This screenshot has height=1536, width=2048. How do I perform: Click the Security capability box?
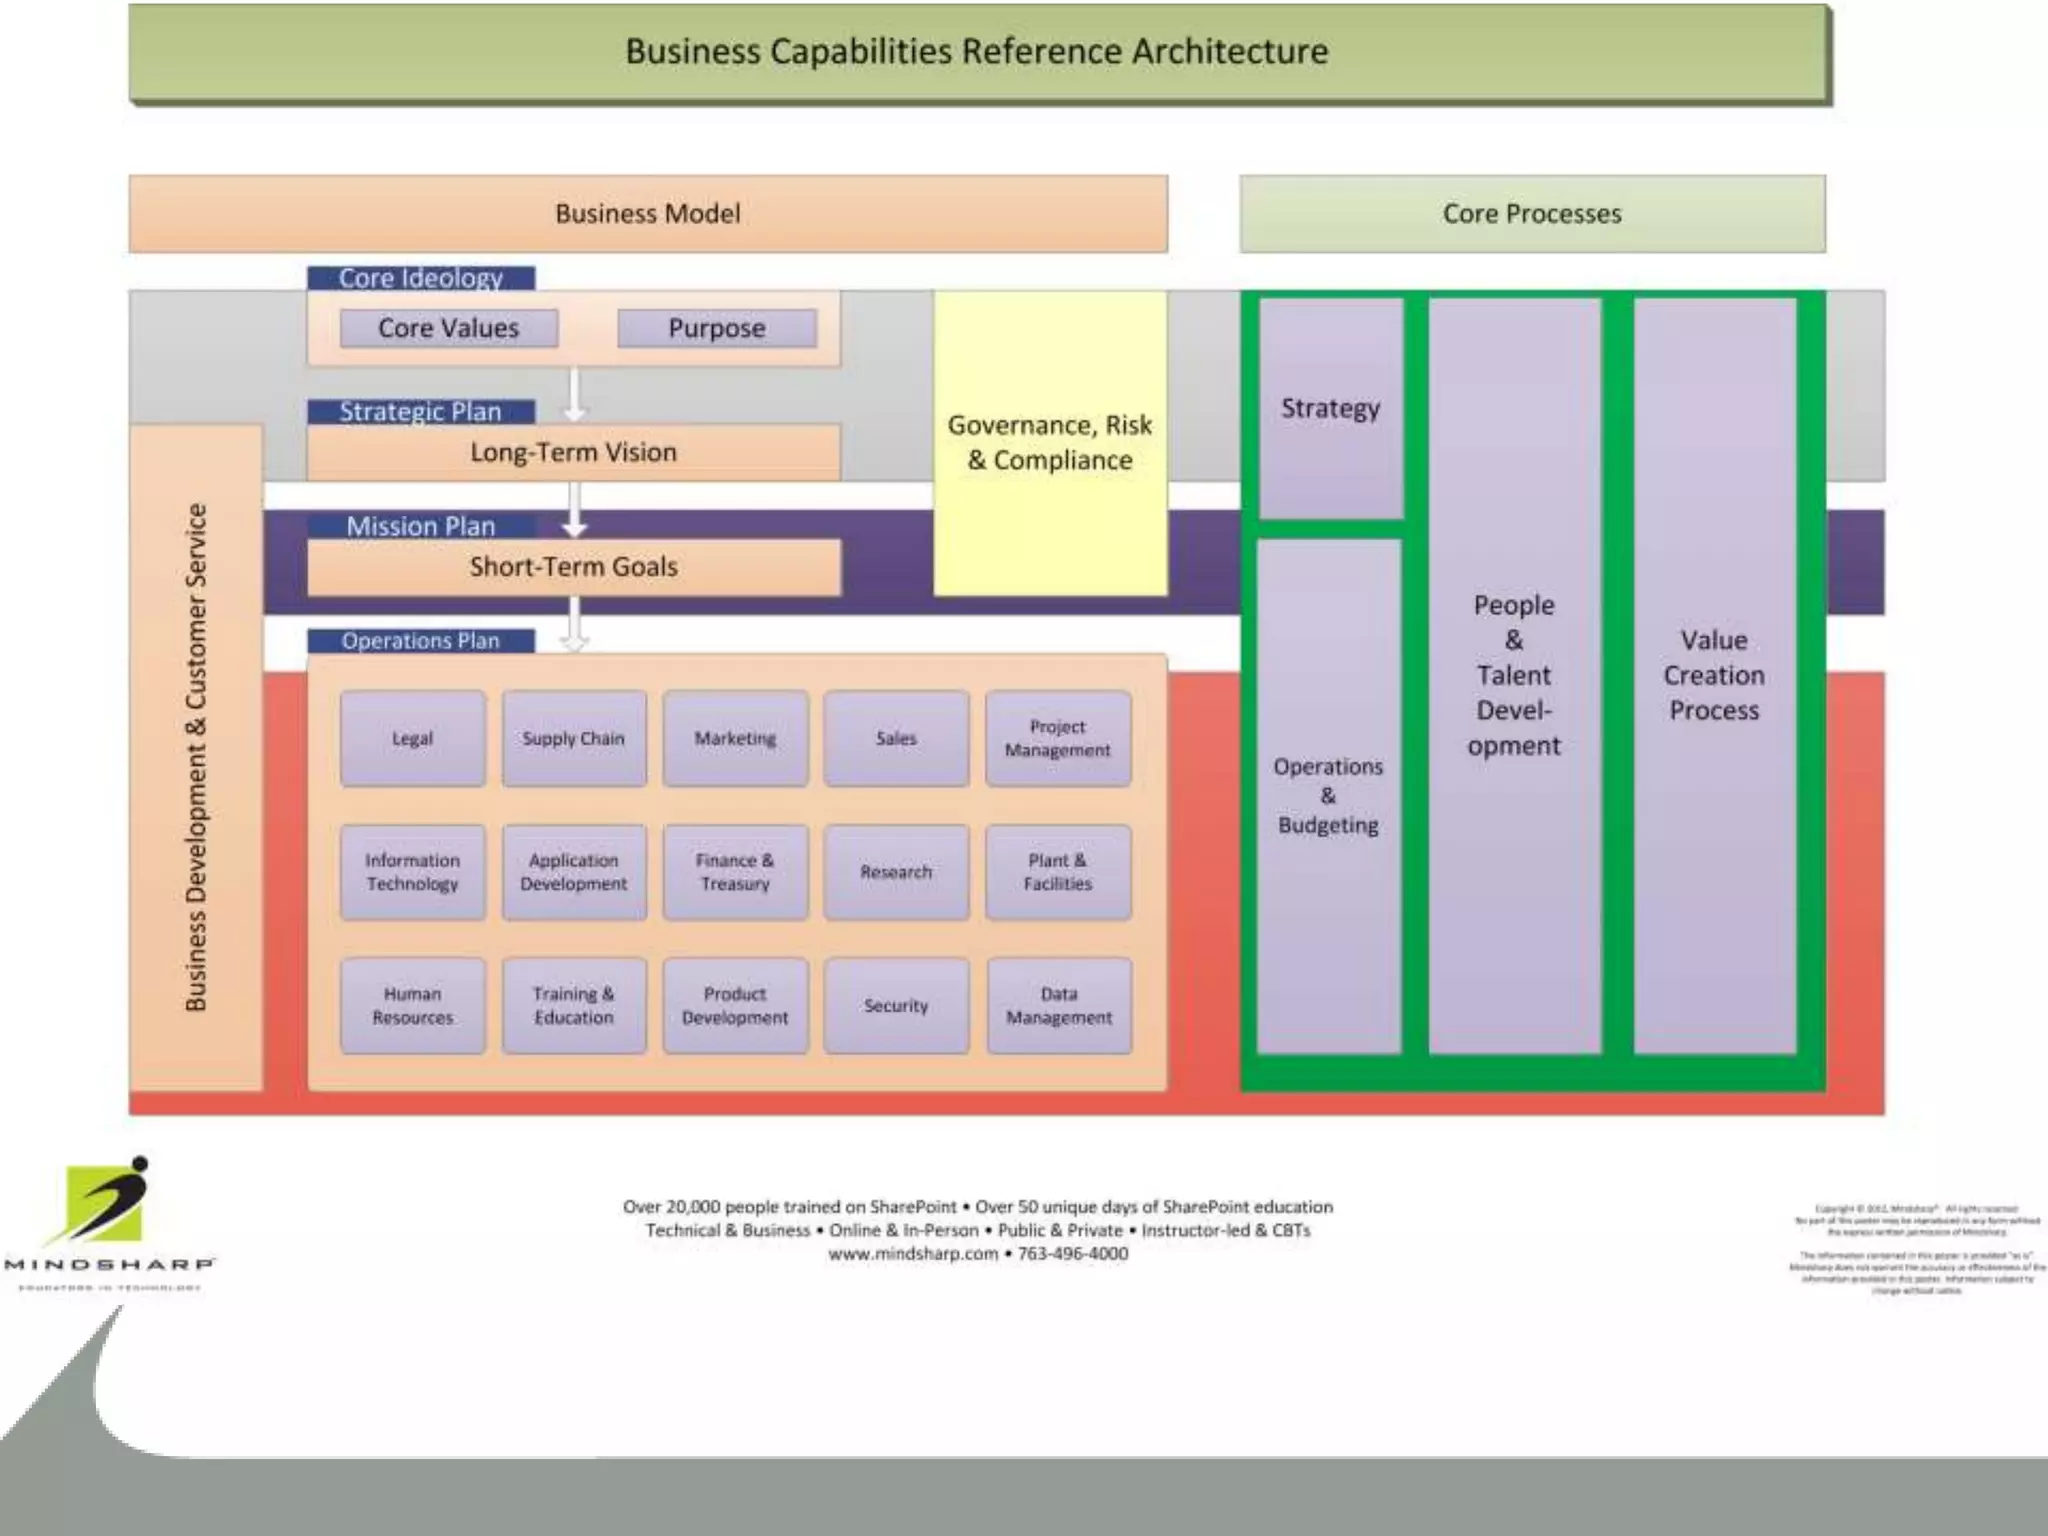point(896,1006)
